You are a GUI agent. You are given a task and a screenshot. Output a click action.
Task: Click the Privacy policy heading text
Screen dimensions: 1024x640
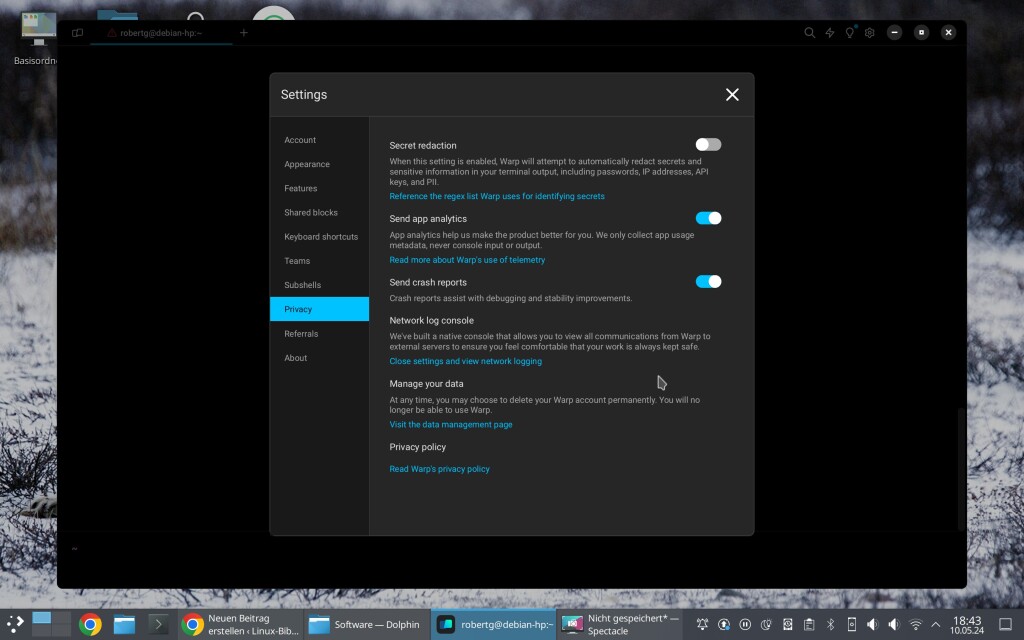click(417, 447)
